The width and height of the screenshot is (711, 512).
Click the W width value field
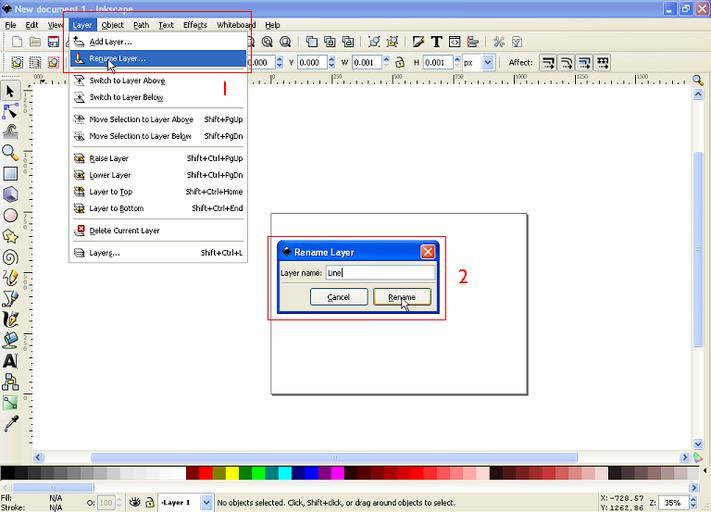(x=366, y=62)
